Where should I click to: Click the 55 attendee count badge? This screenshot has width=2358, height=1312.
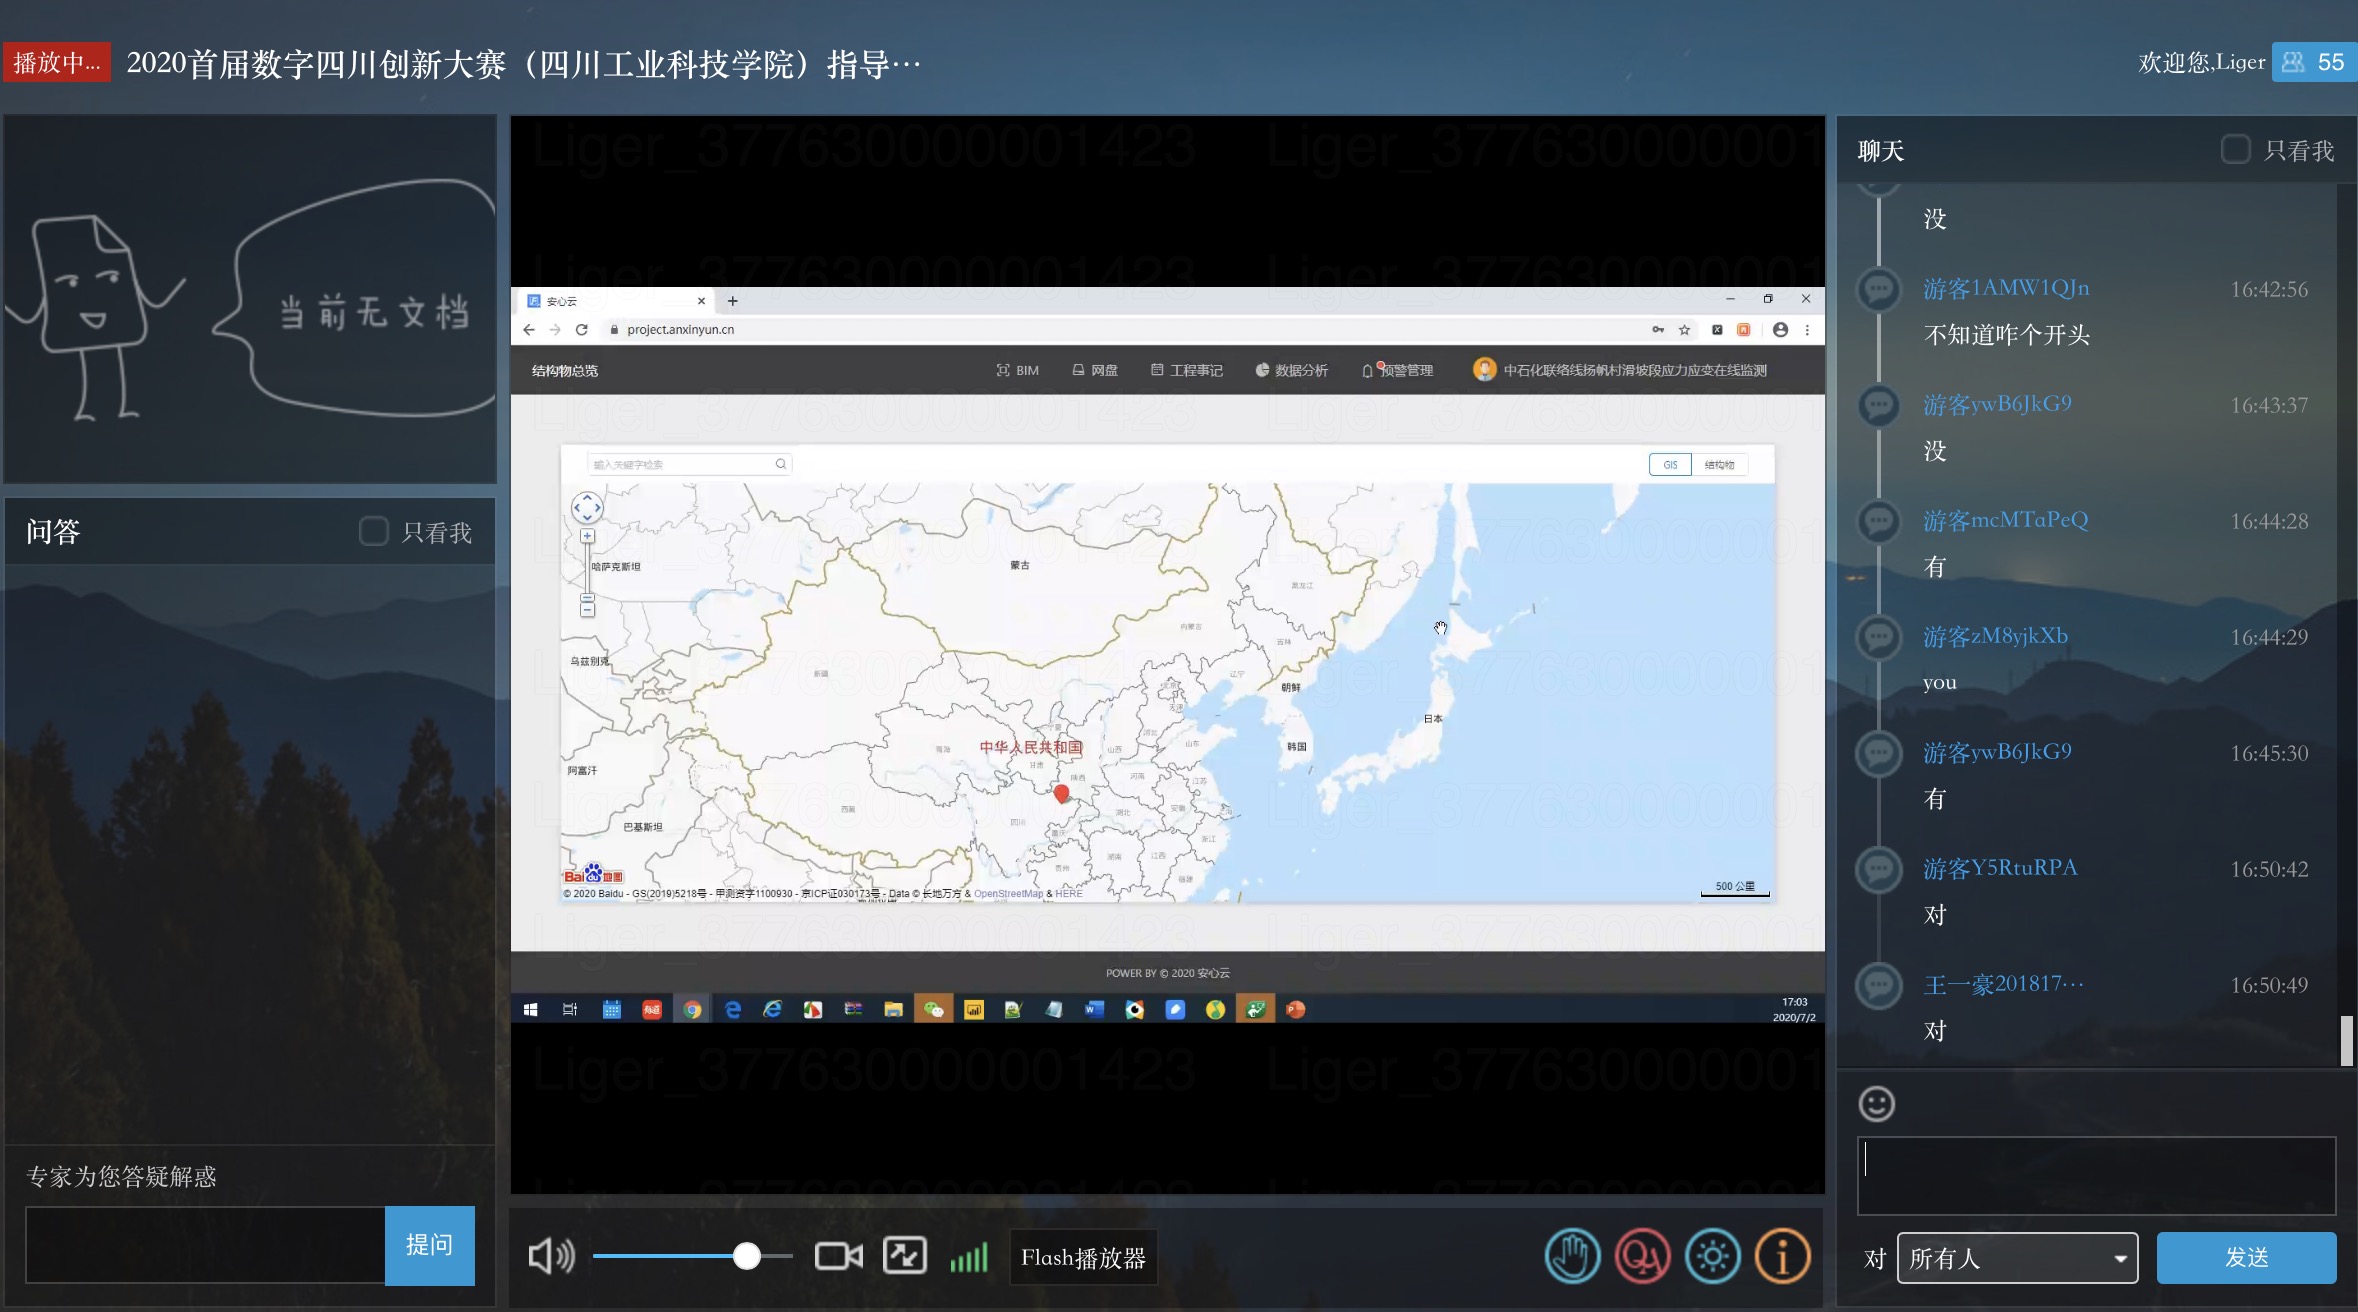2314,62
